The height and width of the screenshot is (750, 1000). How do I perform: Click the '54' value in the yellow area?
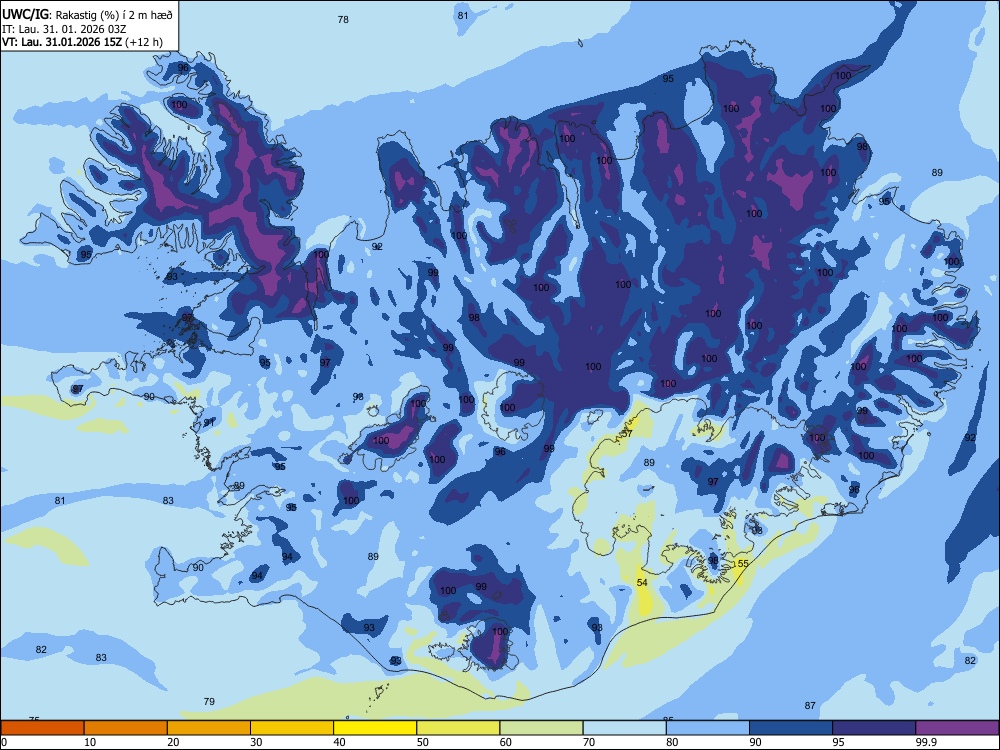tap(642, 582)
